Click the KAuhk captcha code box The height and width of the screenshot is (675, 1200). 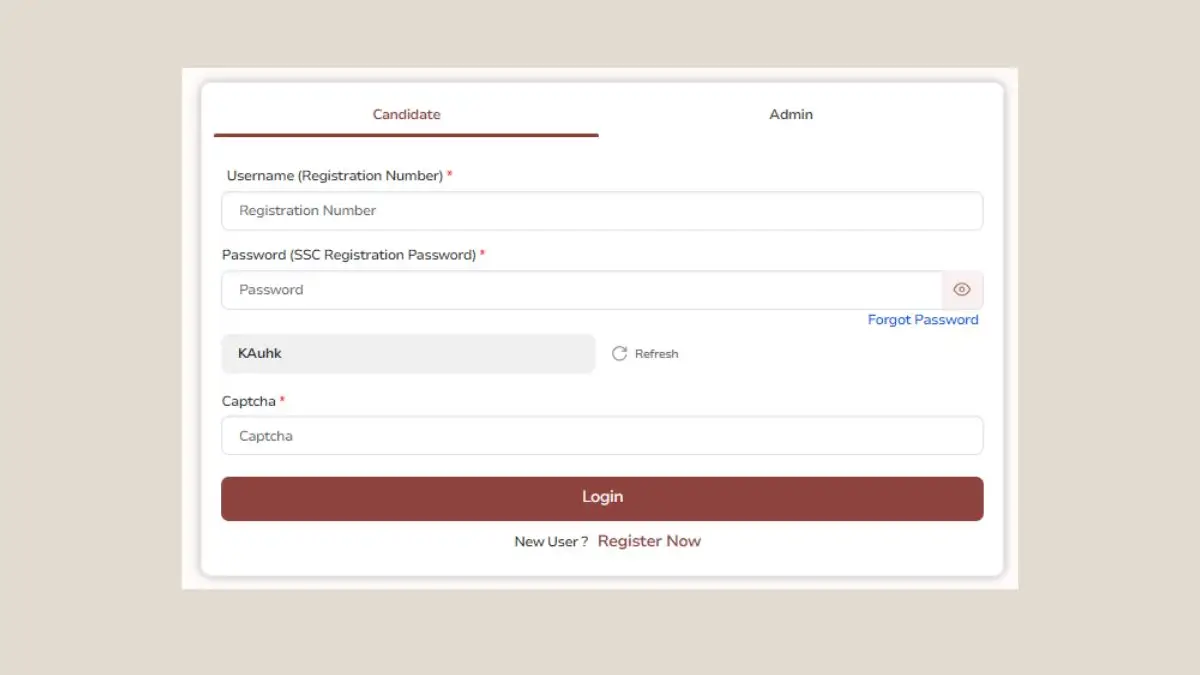(x=408, y=354)
